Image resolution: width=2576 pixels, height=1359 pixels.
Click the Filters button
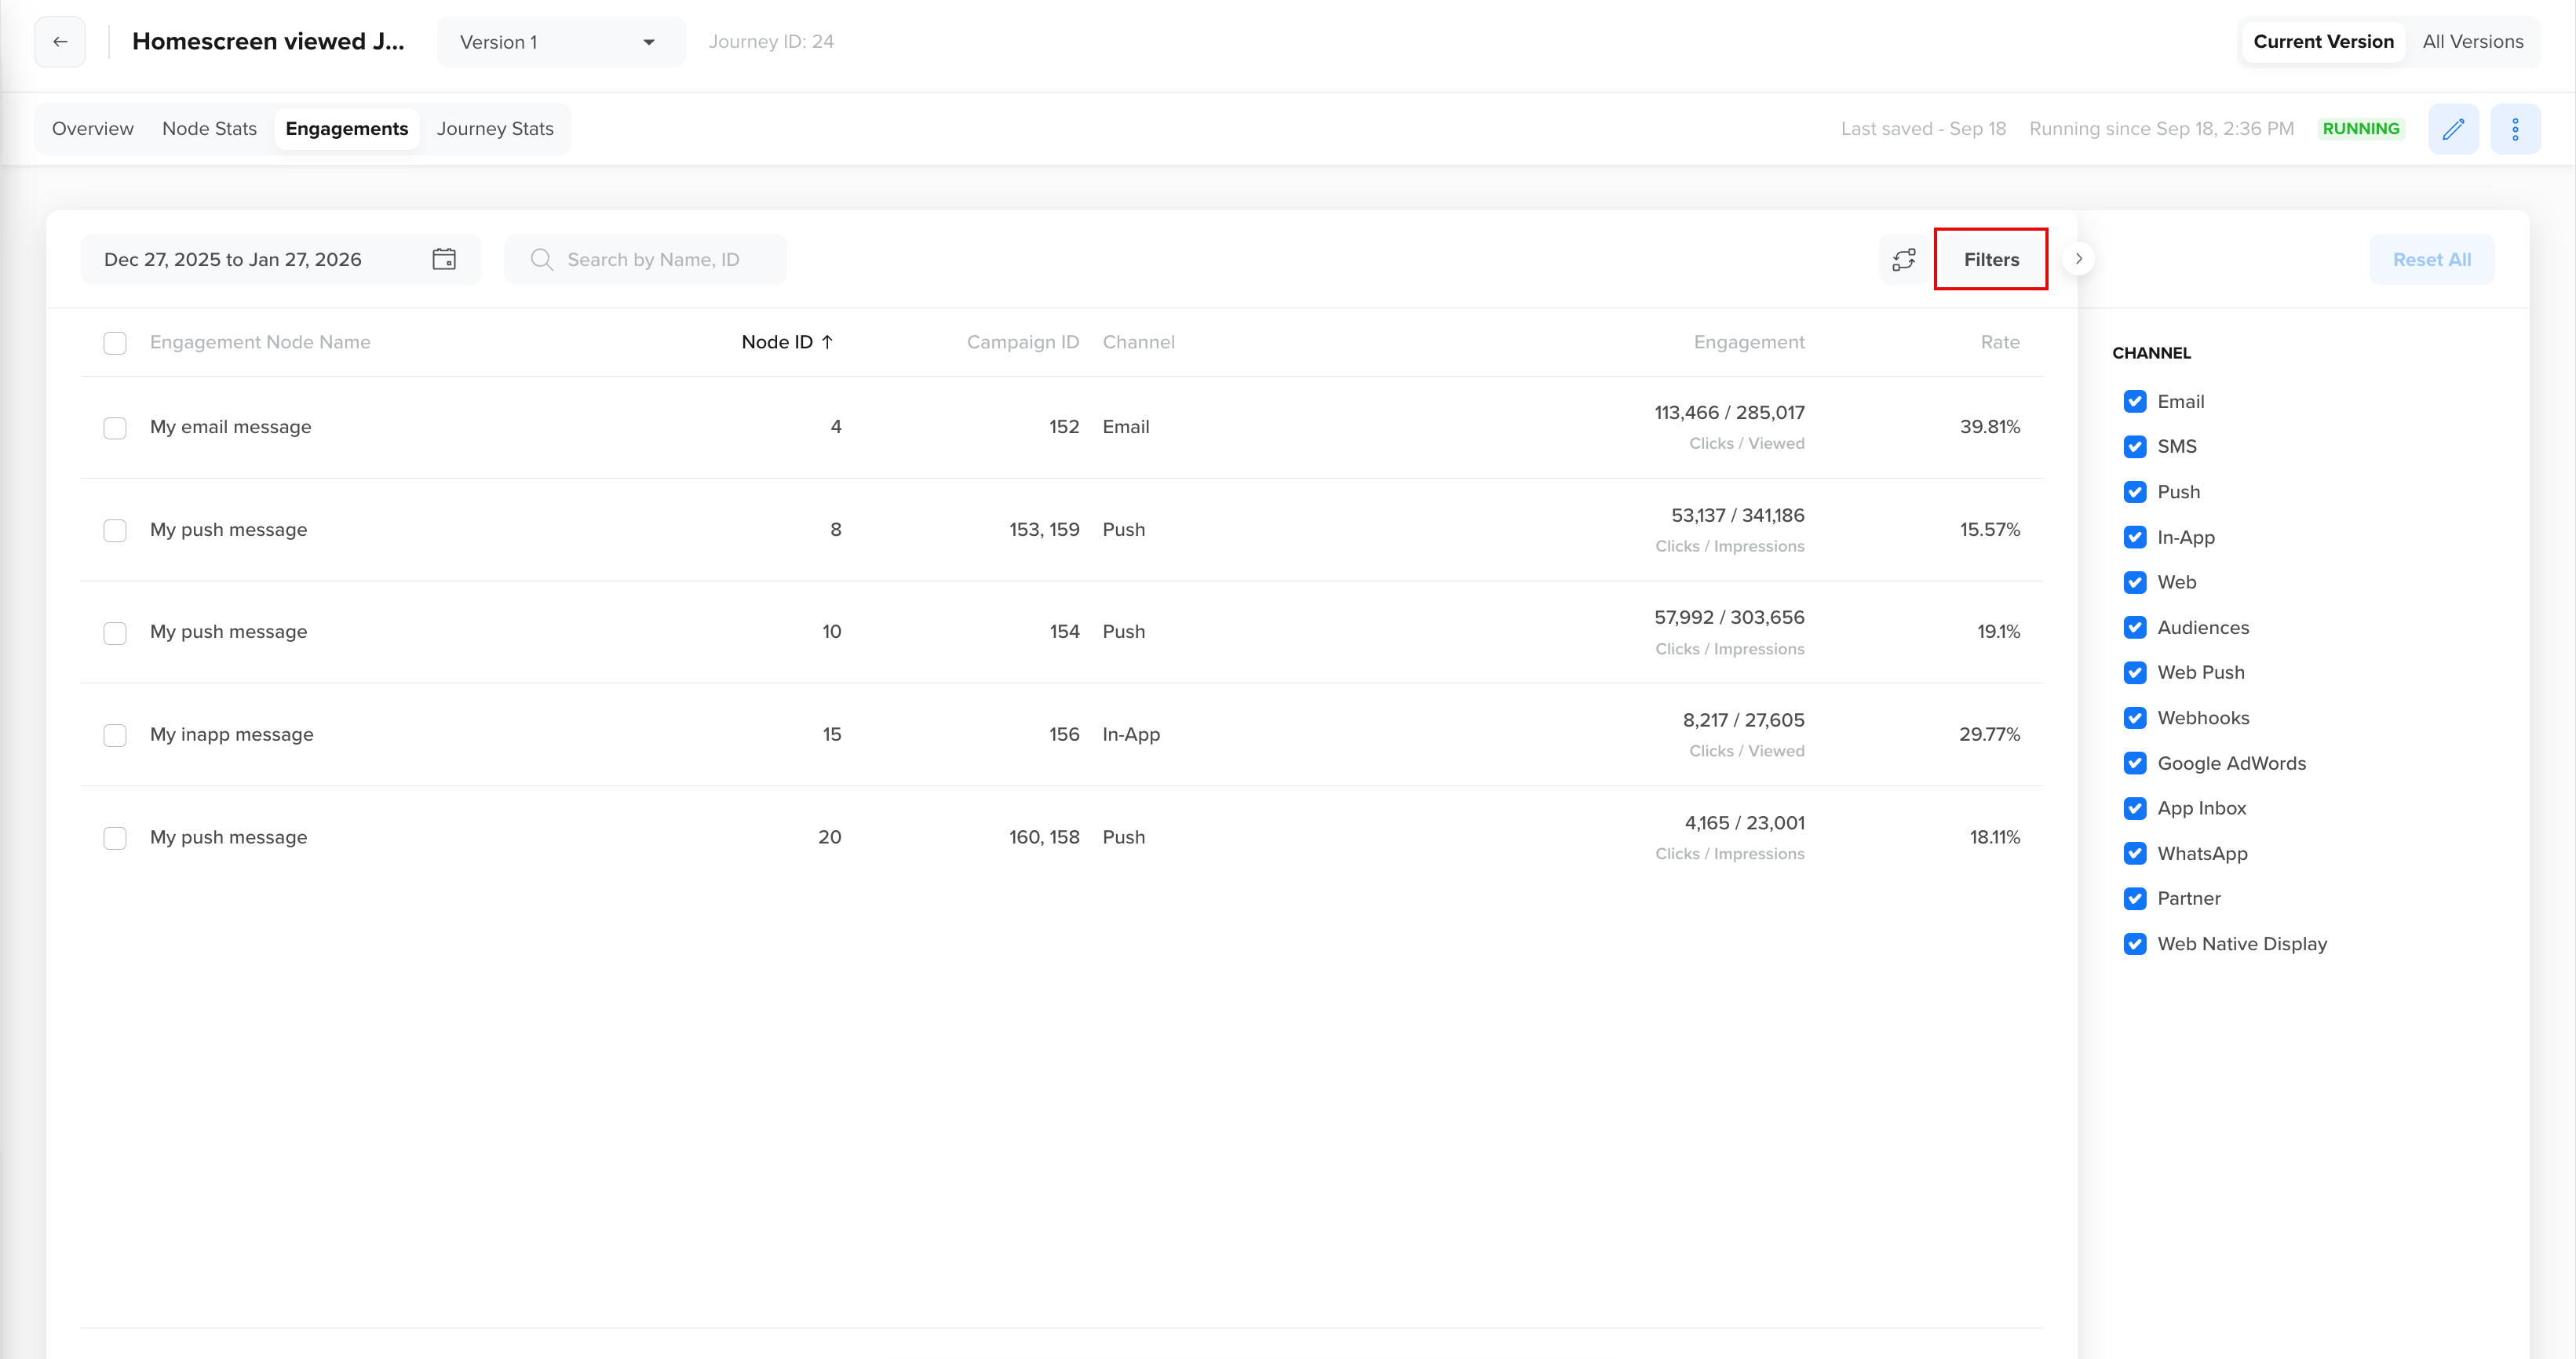pyautogui.click(x=1990, y=259)
